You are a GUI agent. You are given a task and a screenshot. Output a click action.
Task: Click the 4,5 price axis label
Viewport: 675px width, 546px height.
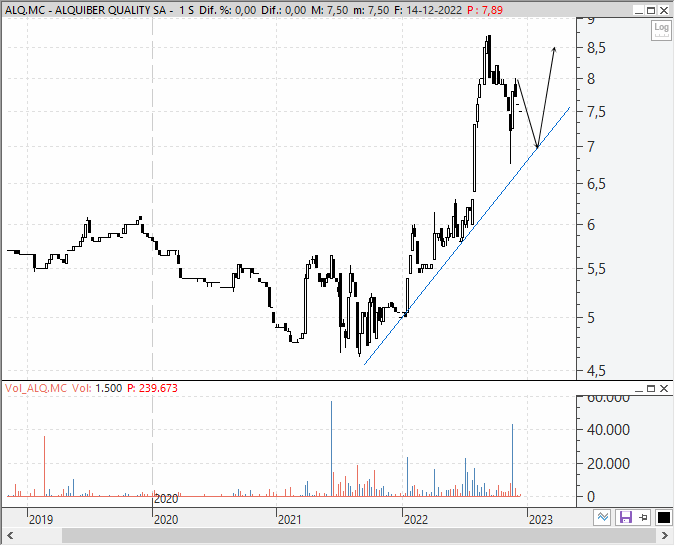pyautogui.click(x=596, y=370)
